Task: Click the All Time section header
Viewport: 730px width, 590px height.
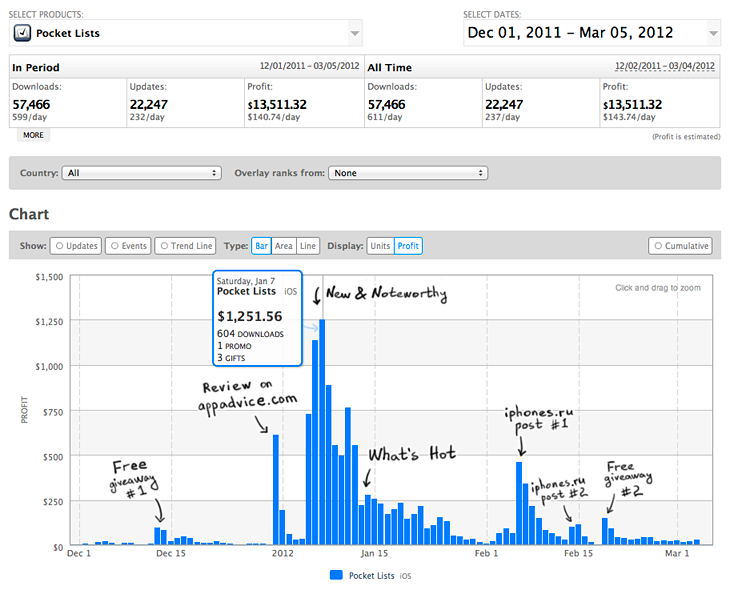Action: pyautogui.click(x=390, y=68)
